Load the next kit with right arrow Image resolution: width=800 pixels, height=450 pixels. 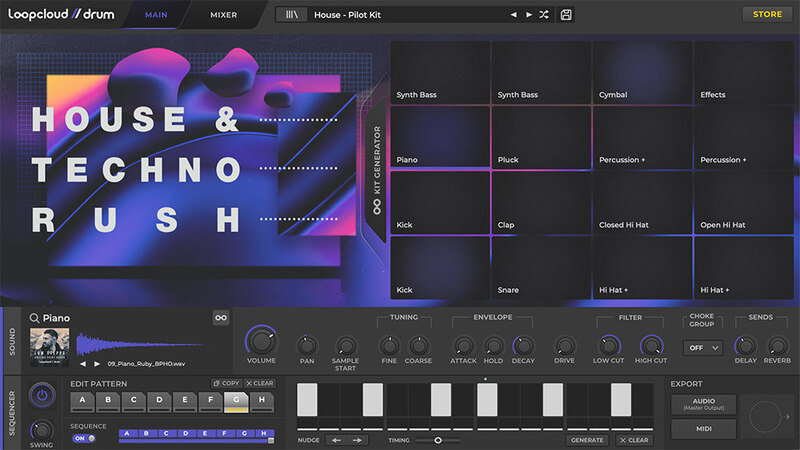pyautogui.click(x=528, y=15)
